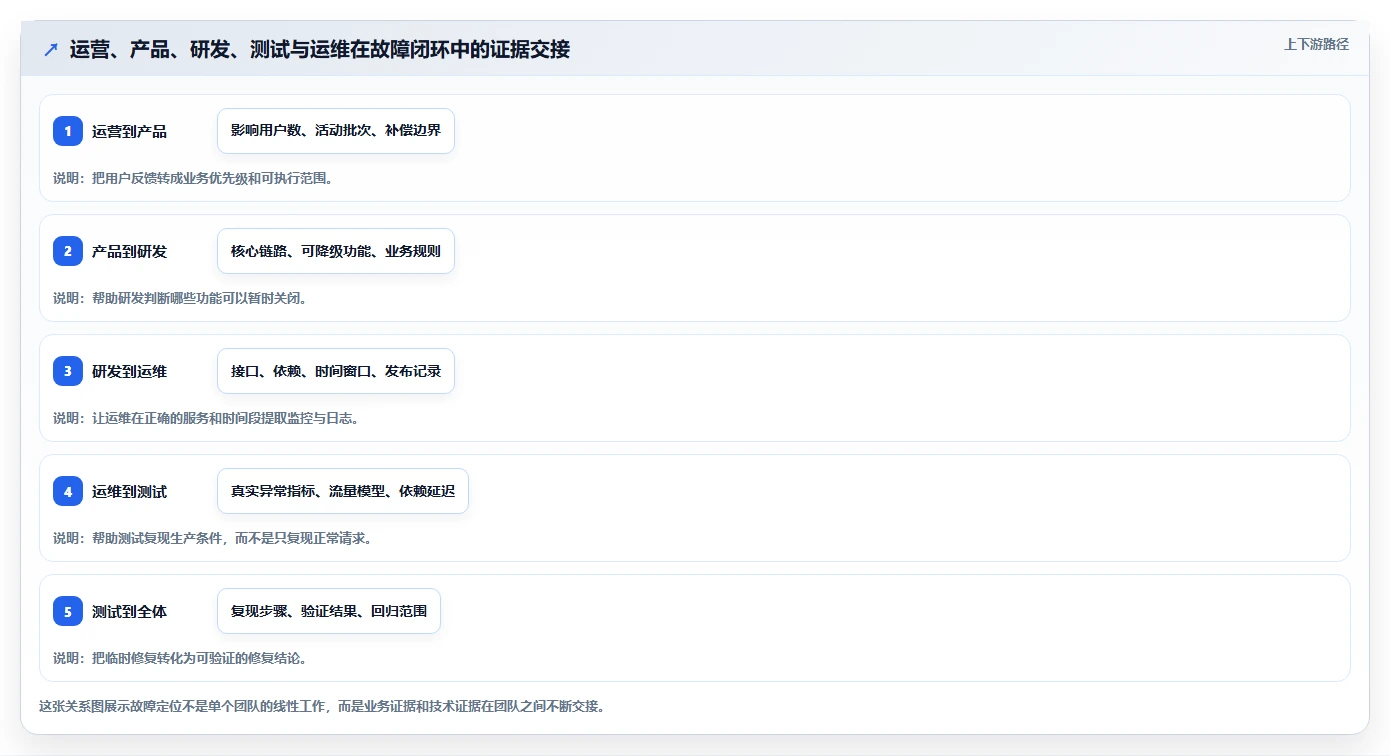This screenshot has height=756, width=1390.
Task: Click the note 让运维在正确的服务和时间段提取监控与日志
Action: click(x=206, y=418)
